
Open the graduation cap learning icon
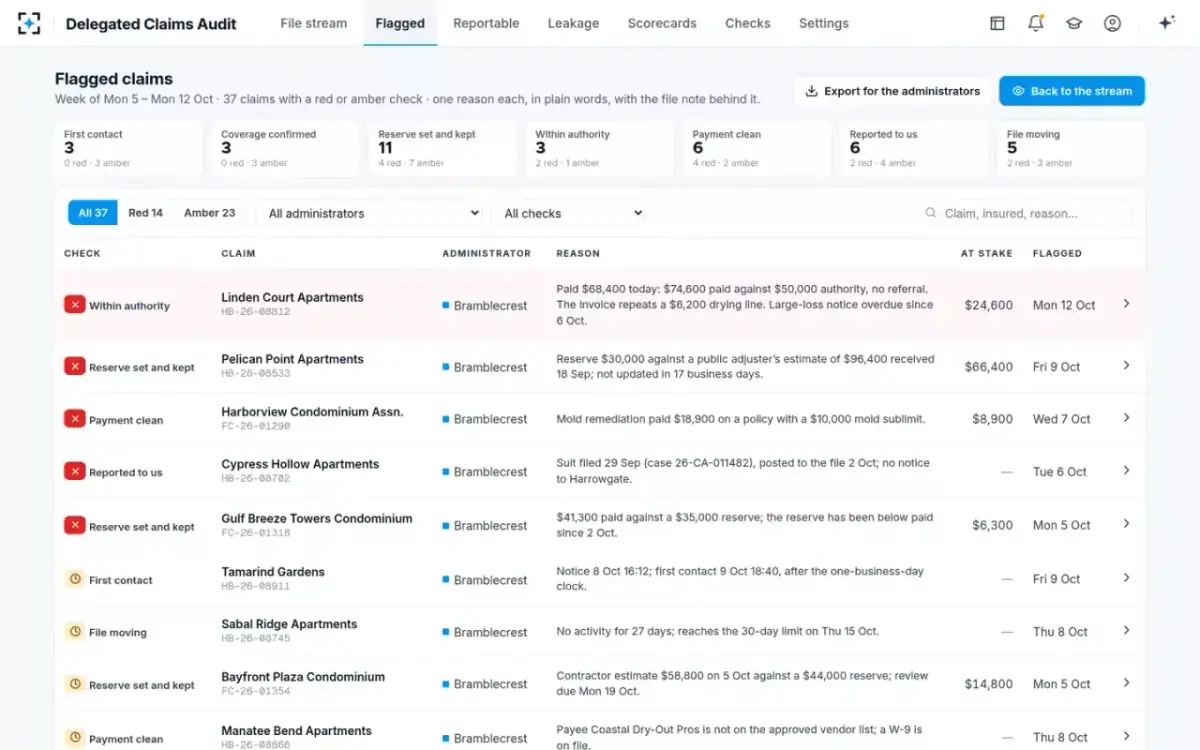tap(1074, 23)
